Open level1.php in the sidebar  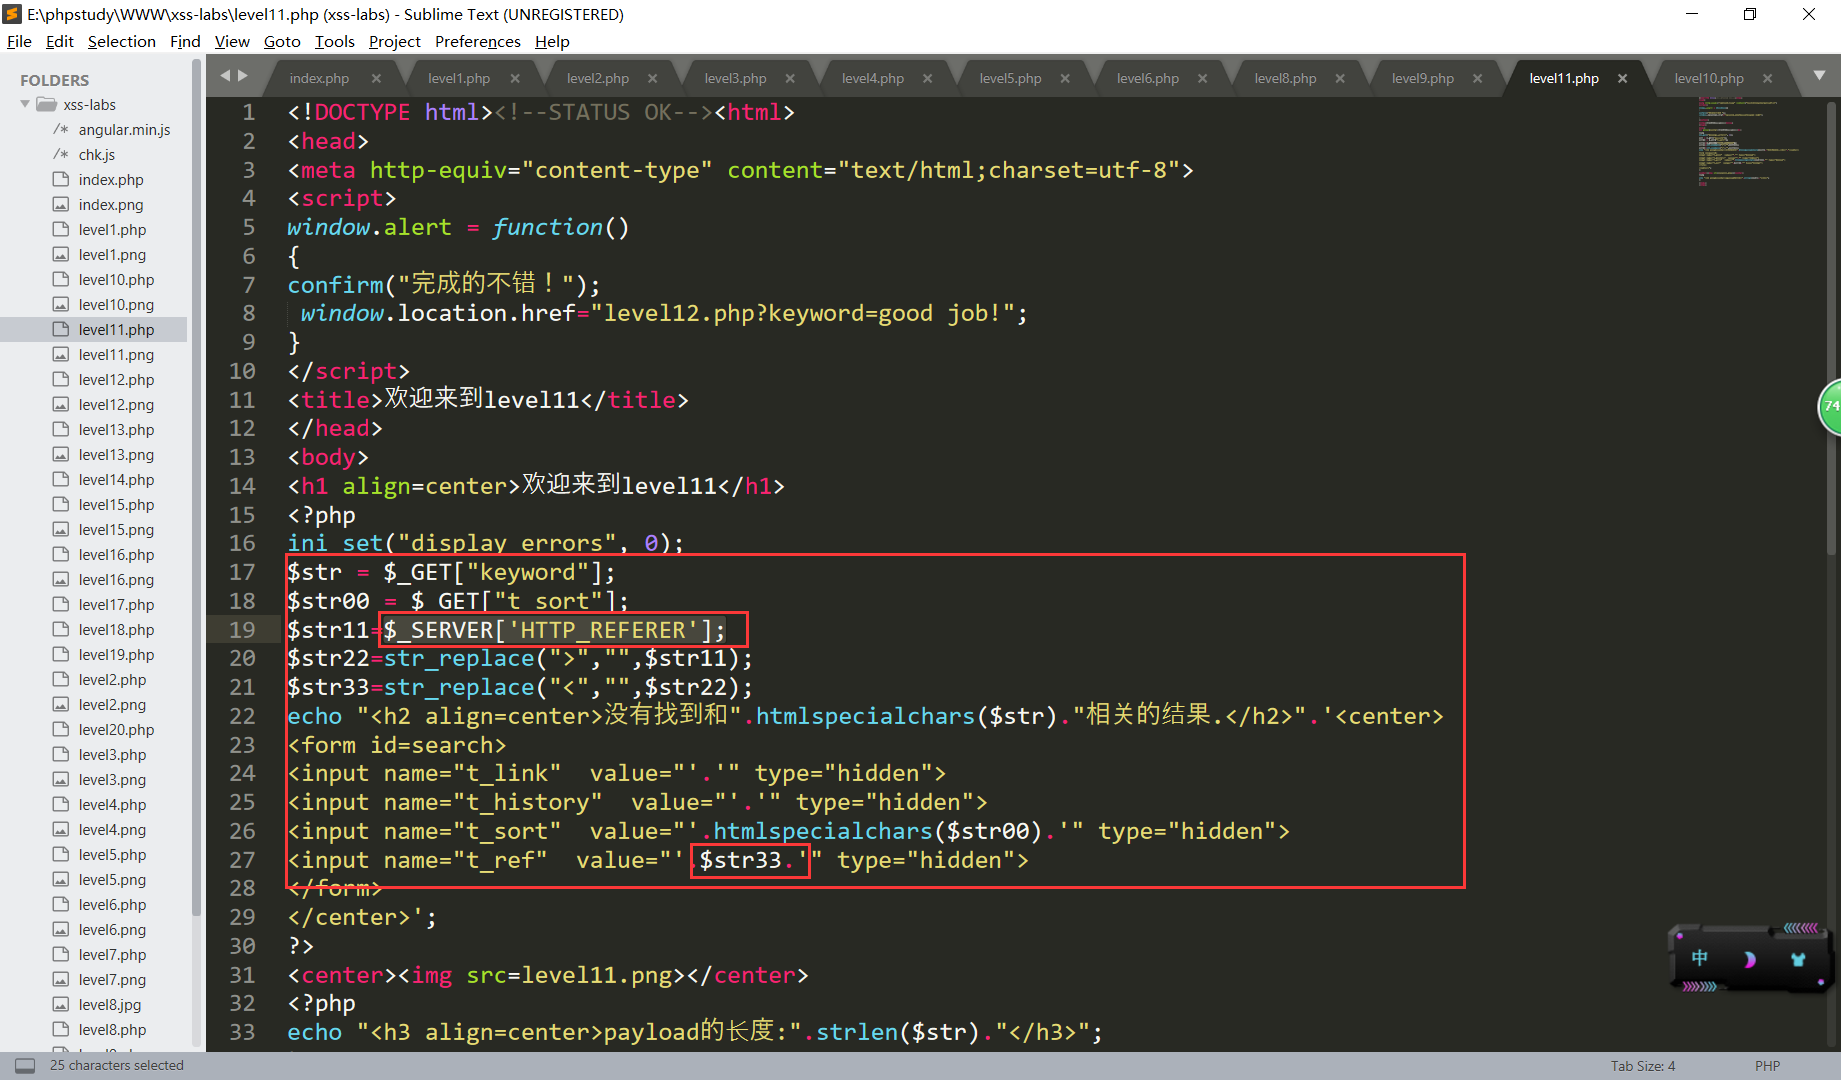click(112, 230)
